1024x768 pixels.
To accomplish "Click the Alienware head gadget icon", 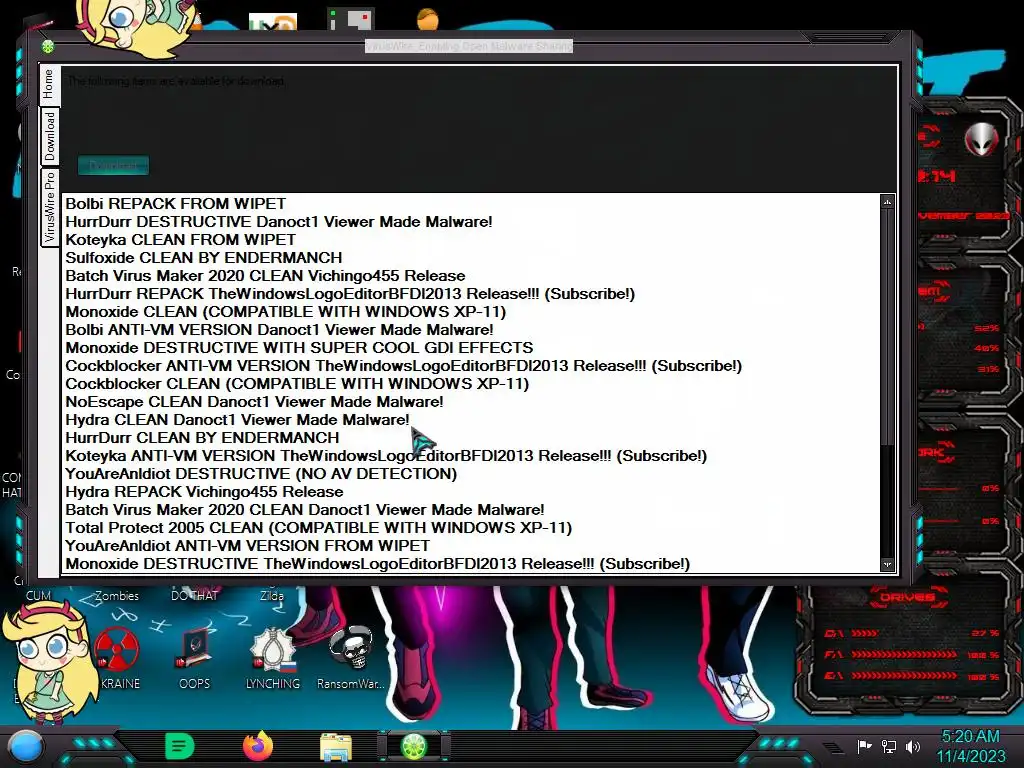I will [981, 138].
